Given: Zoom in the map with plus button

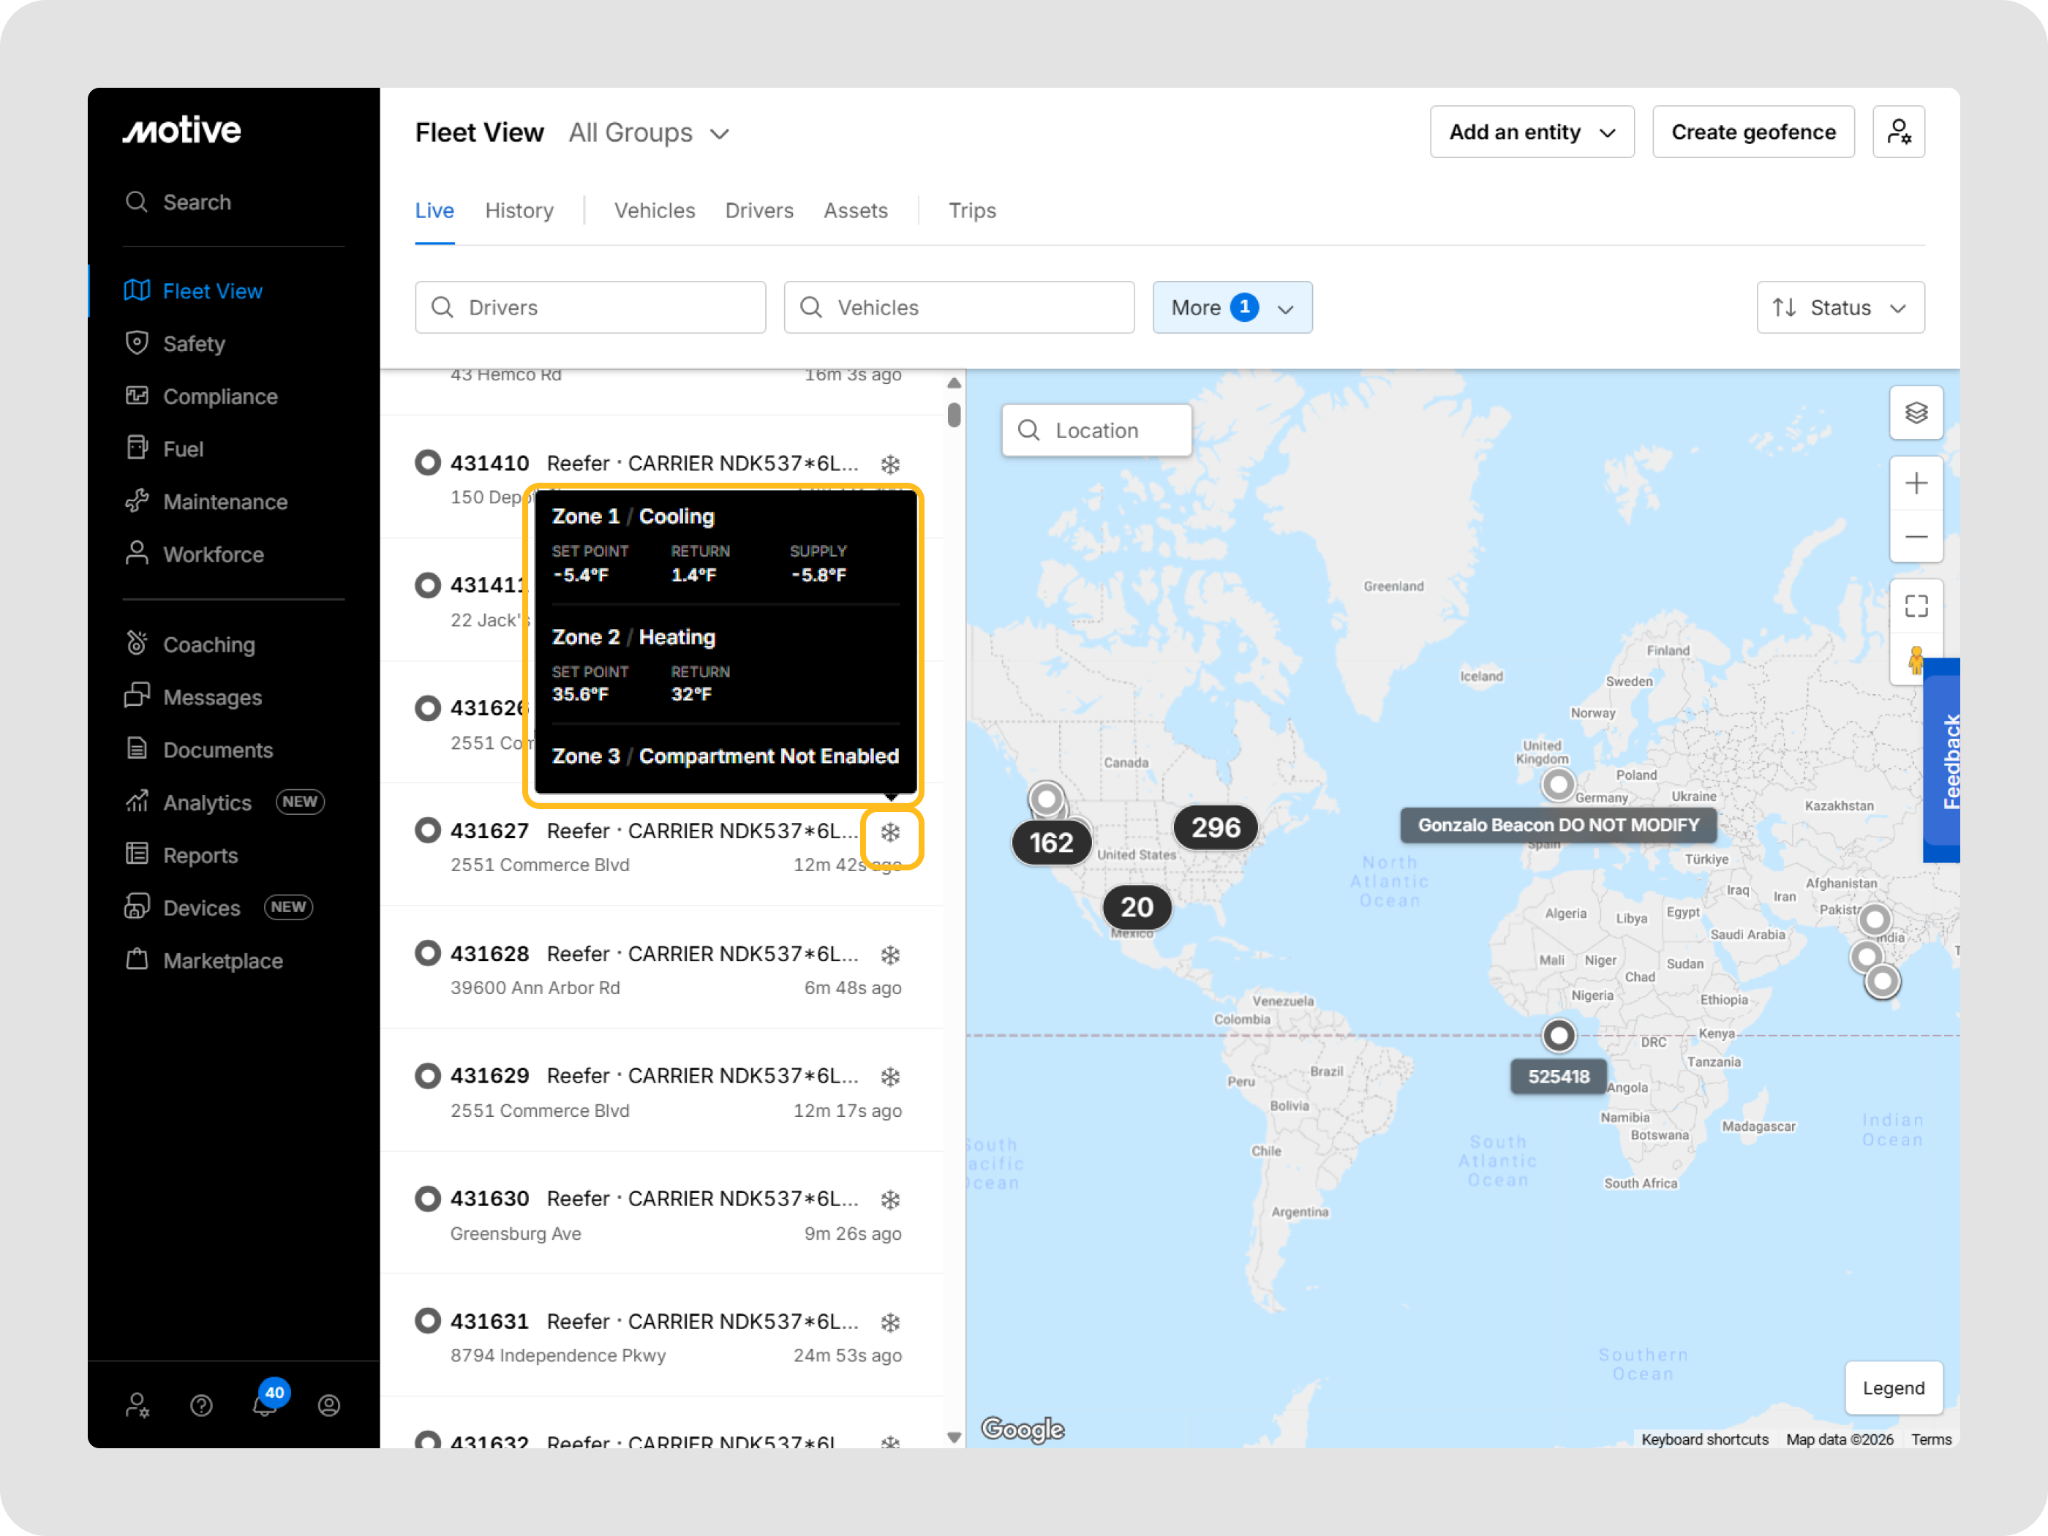Looking at the screenshot, I should [x=1915, y=484].
